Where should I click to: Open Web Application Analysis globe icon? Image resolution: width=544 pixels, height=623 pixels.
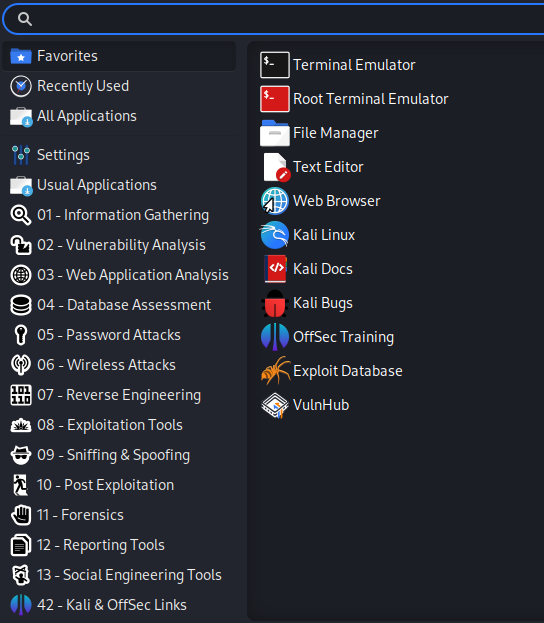pos(21,275)
